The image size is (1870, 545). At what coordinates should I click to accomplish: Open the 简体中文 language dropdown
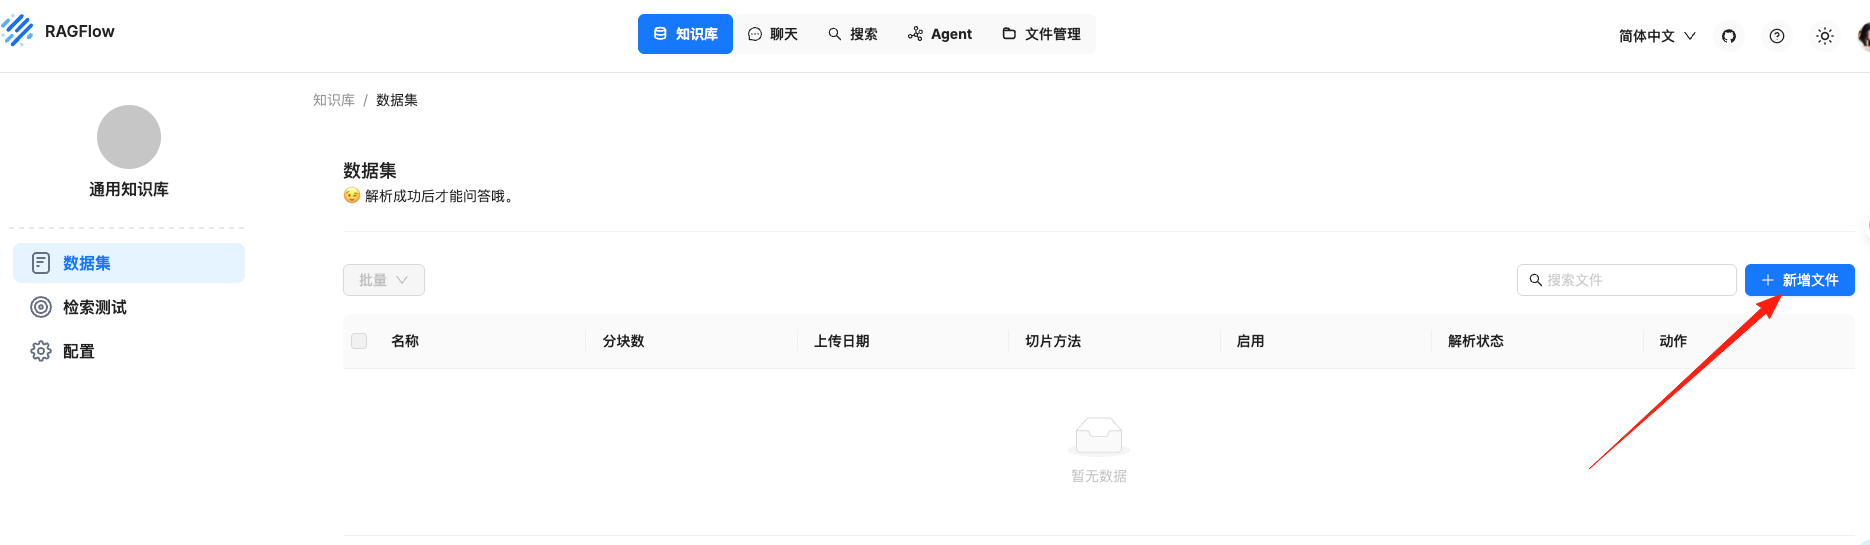click(1656, 36)
